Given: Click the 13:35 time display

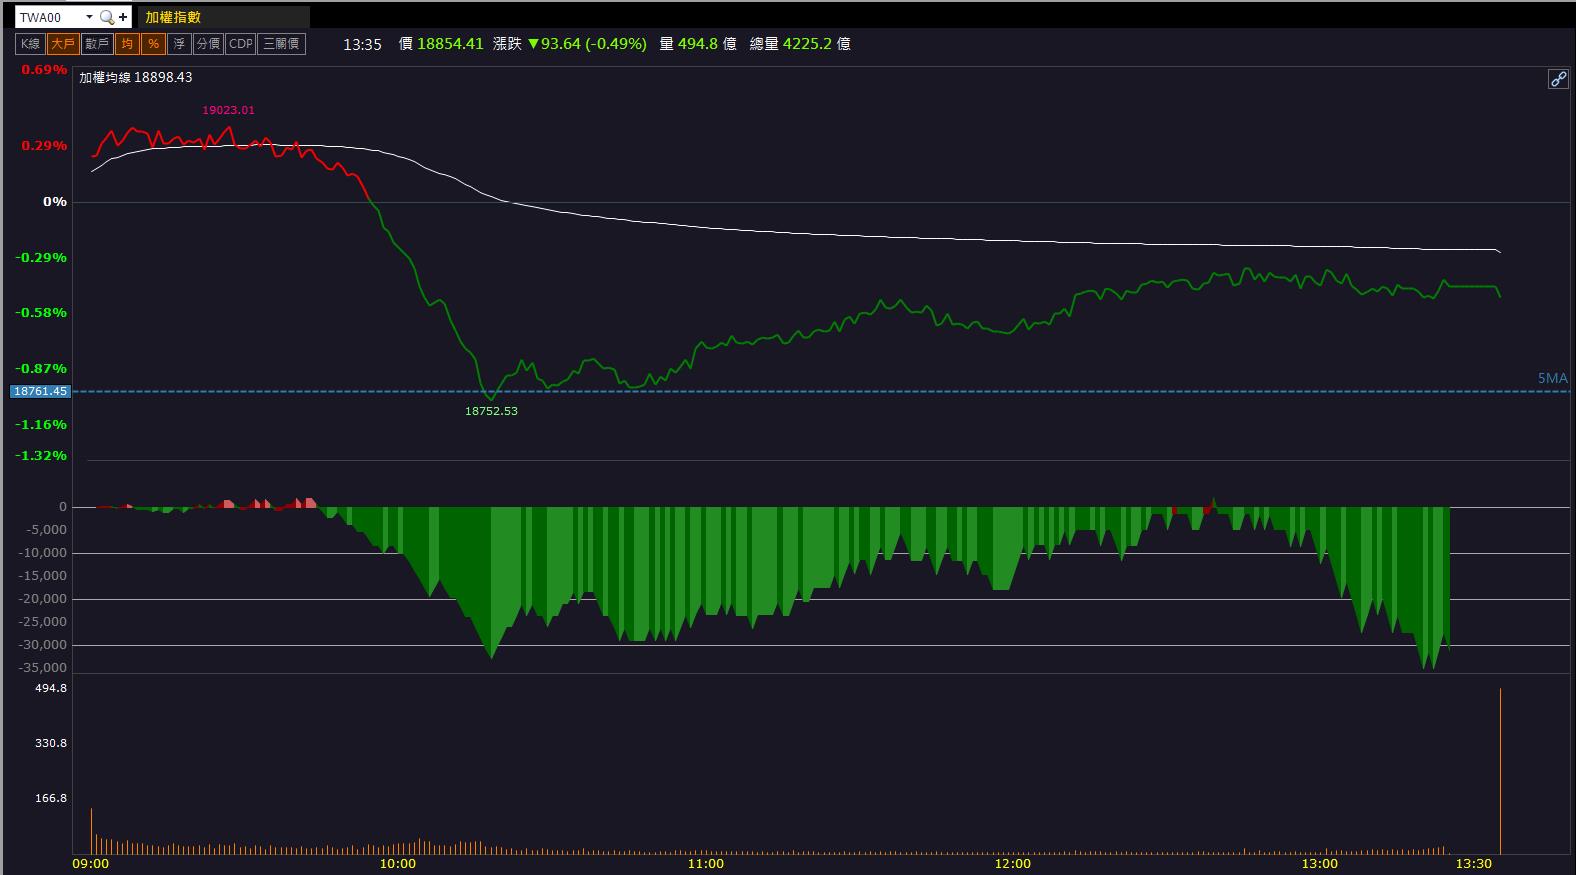Looking at the screenshot, I should coord(362,44).
